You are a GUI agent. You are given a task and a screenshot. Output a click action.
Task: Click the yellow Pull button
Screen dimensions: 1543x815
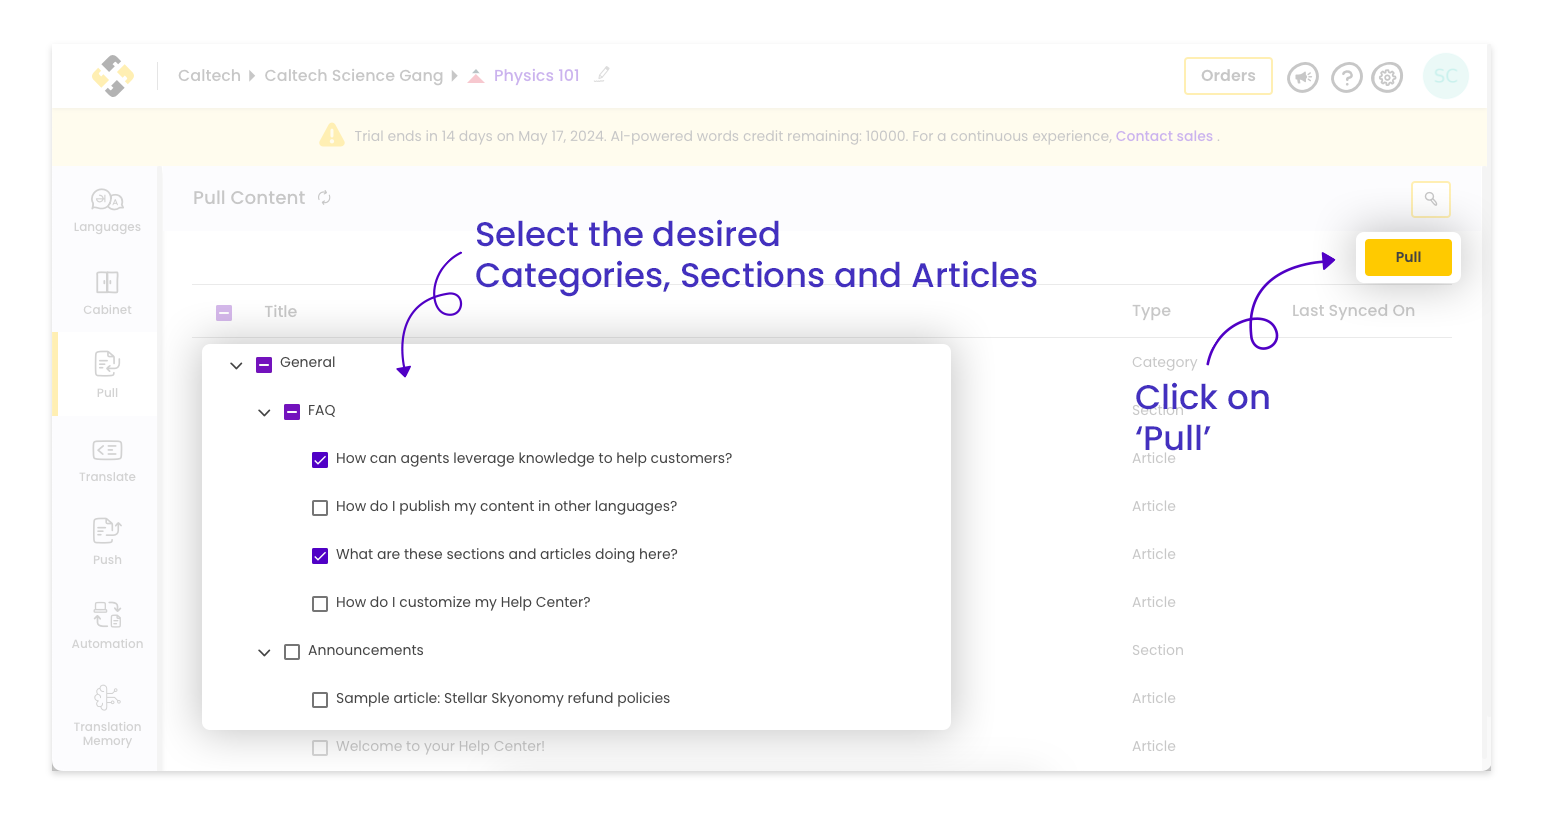(1408, 257)
